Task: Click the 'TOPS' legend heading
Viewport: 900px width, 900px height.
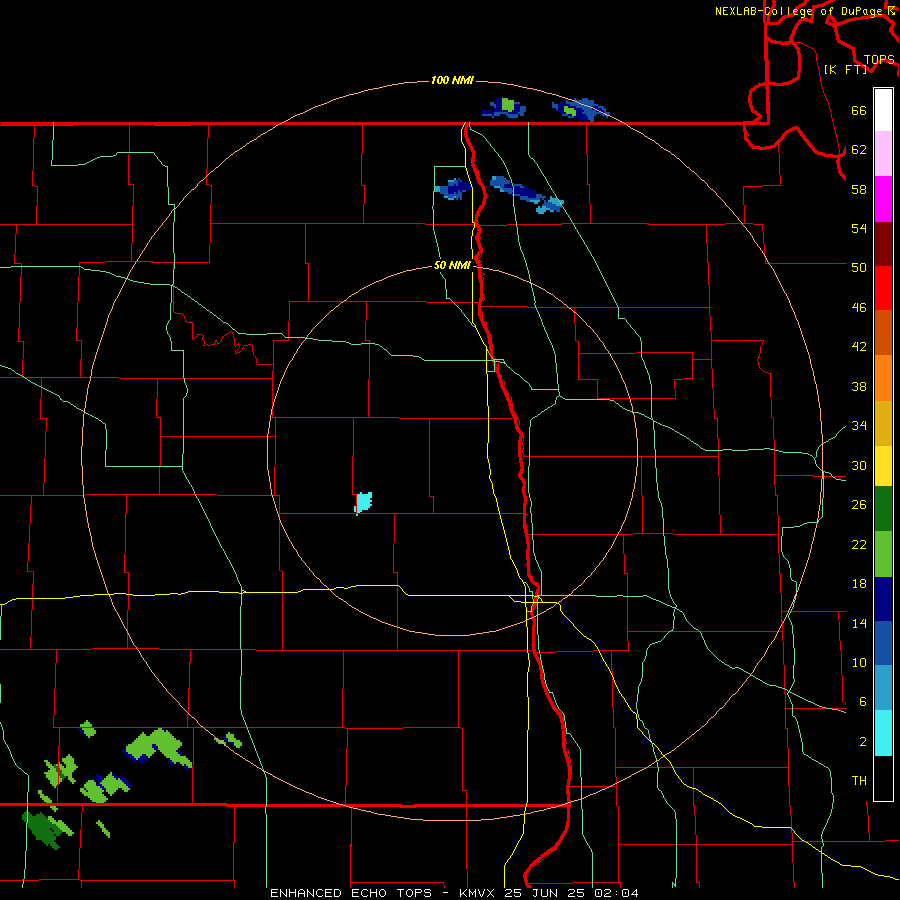Action: pyautogui.click(x=879, y=60)
